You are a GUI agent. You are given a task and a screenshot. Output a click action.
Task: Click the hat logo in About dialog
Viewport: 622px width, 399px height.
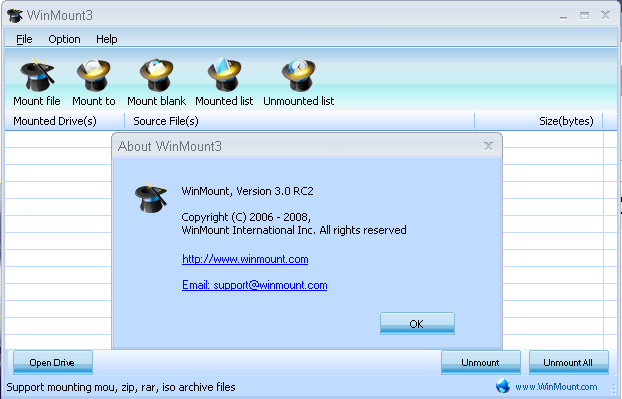pyautogui.click(x=151, y=197)
